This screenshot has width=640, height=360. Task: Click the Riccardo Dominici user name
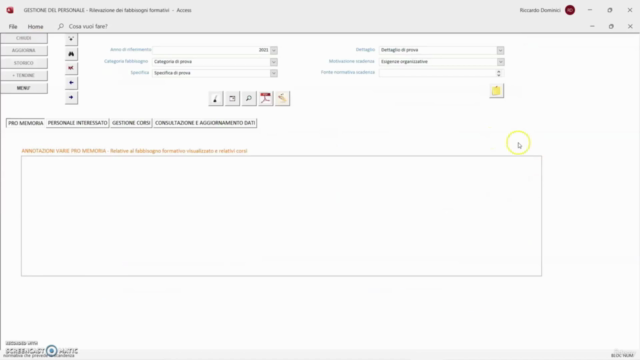coord(540,10)
